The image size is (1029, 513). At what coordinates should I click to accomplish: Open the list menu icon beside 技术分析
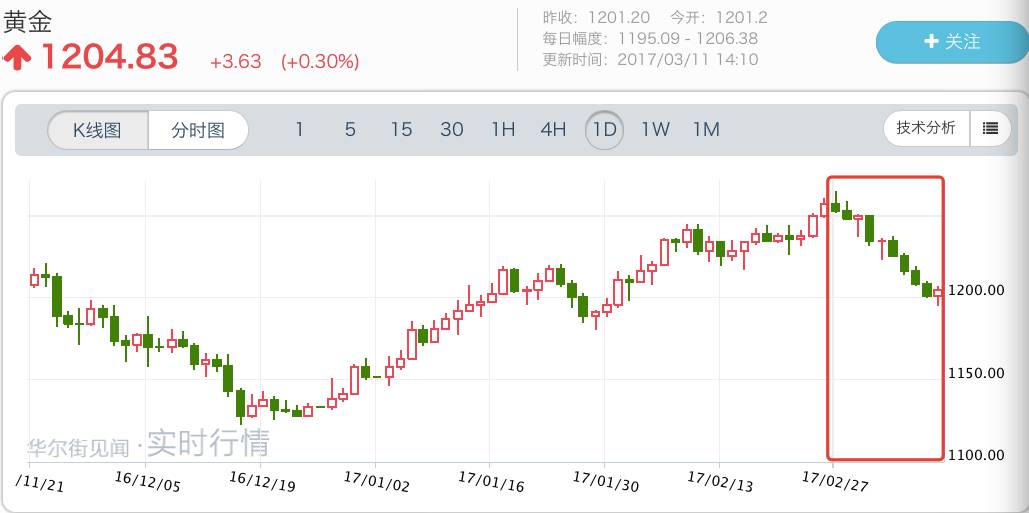pos(990,129)
